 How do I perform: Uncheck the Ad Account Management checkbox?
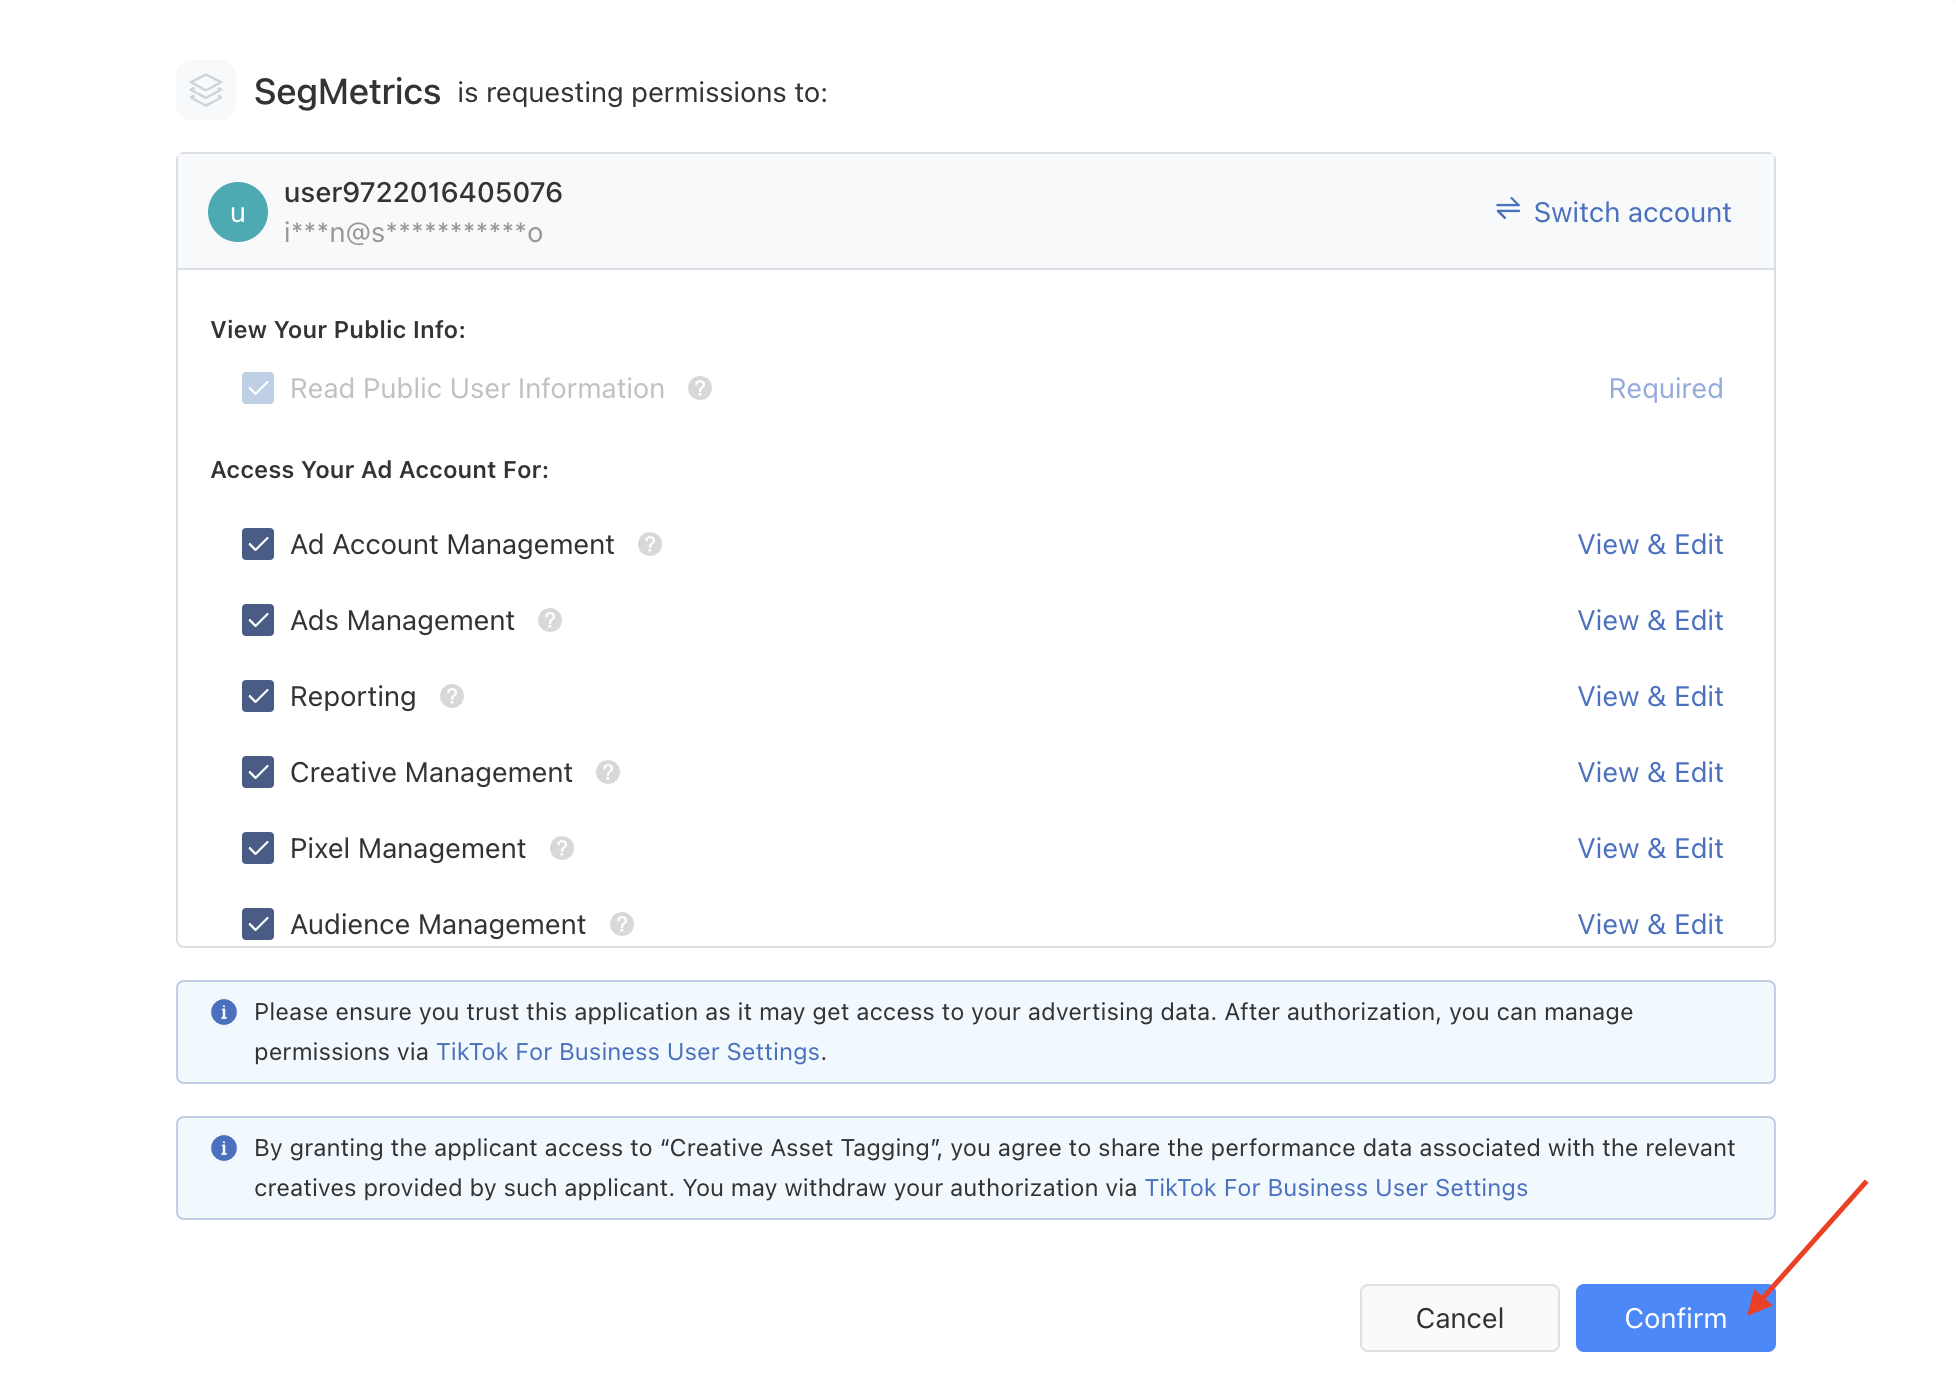click(258, 544)
